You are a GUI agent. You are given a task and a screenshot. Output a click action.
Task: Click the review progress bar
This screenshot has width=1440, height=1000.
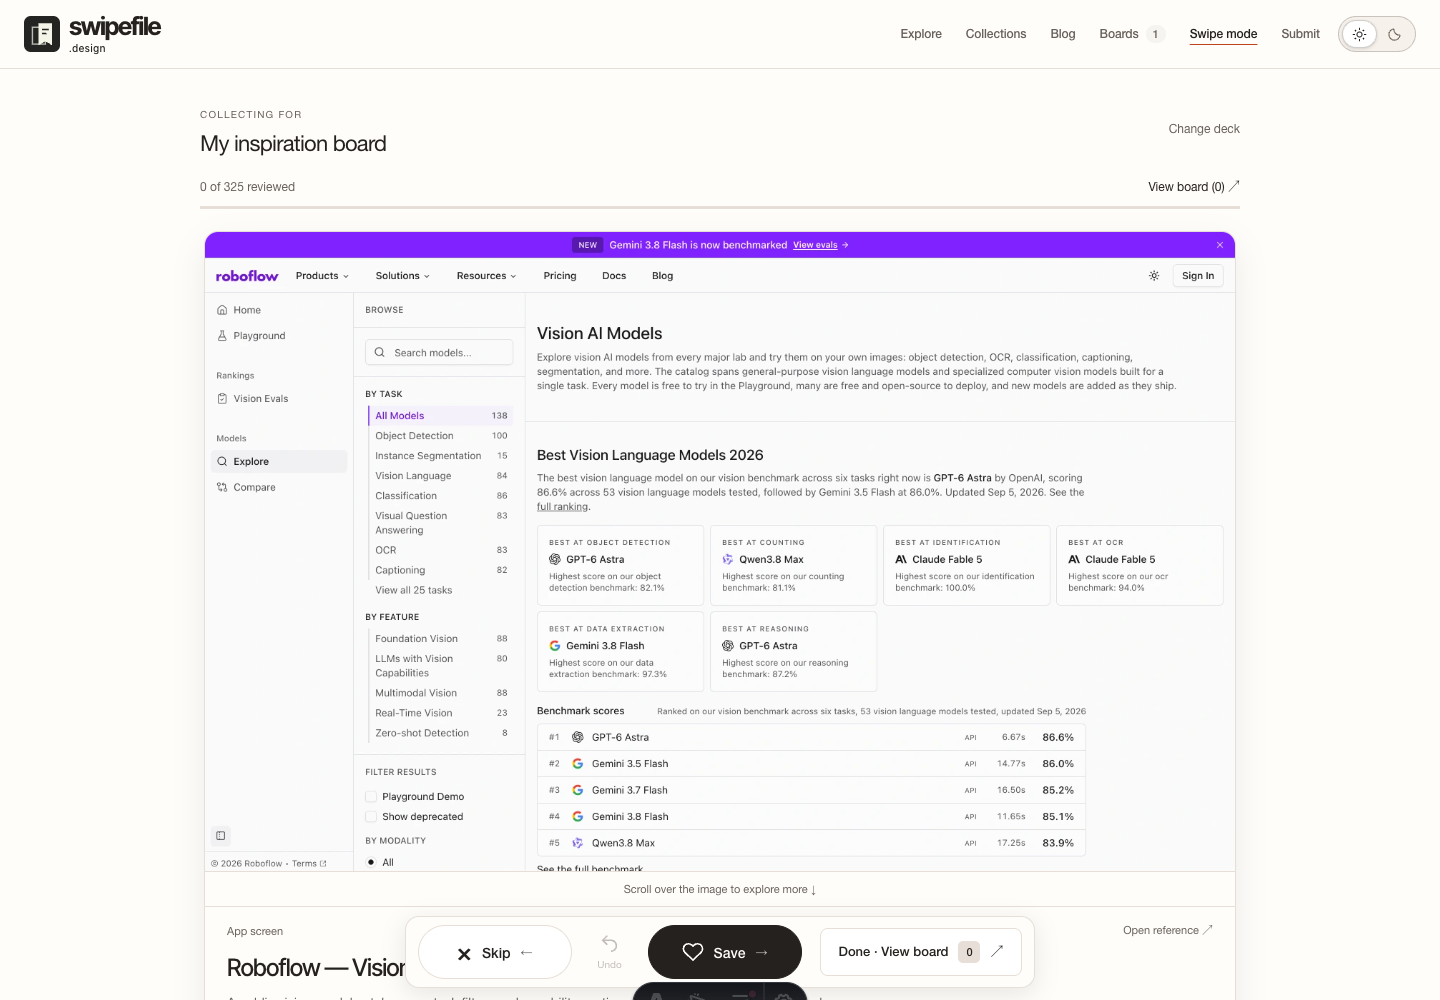click(x=720, y=207)
